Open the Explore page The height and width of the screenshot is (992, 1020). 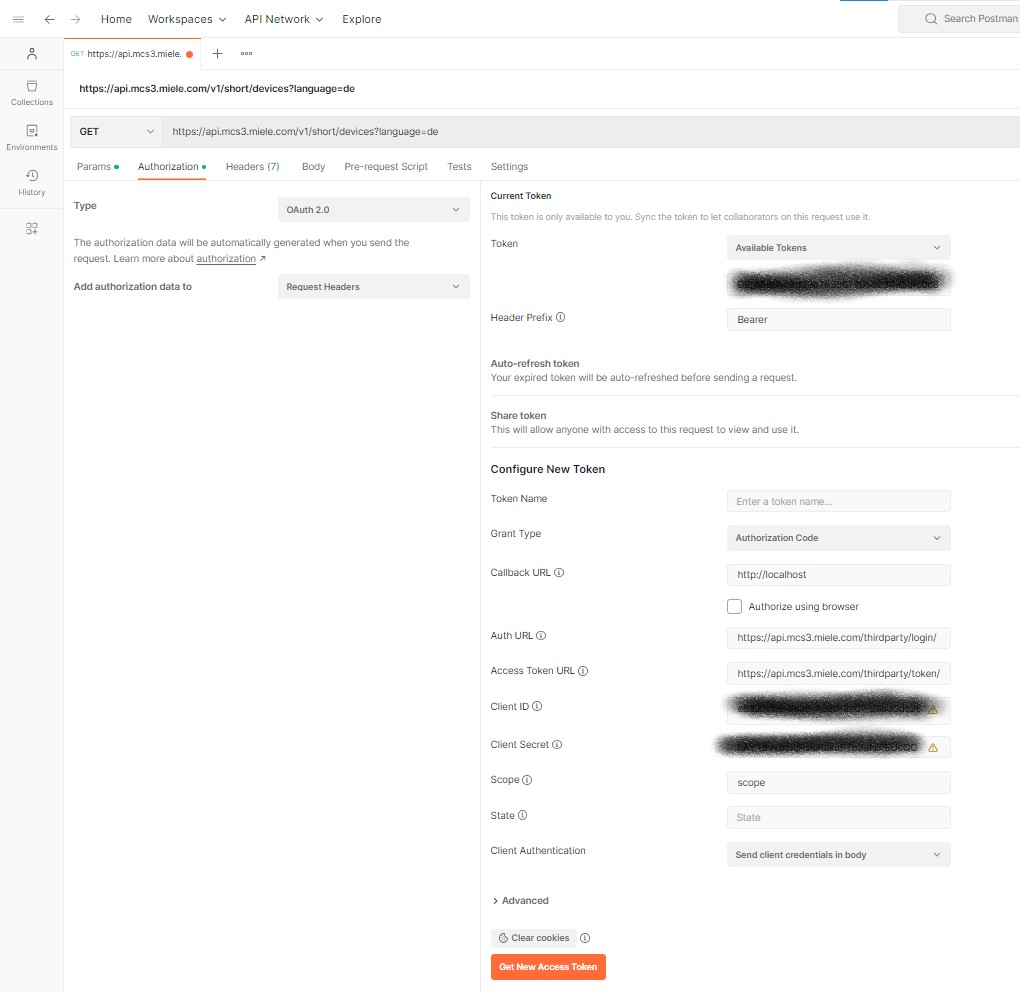pyautogui.click(x=362, y=20)
